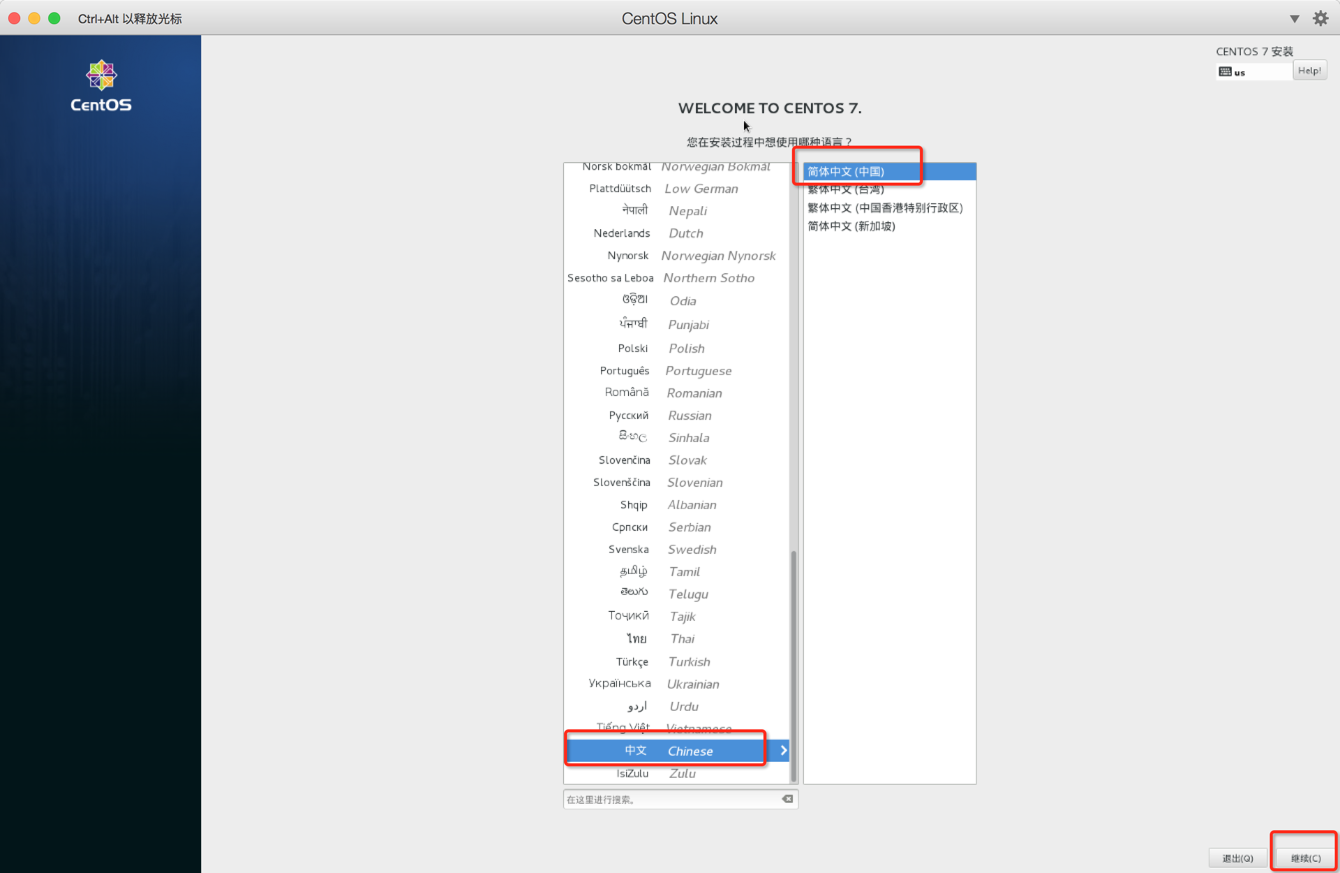1340x873 pixels.
Task: Select the Tiếng Việt Vietnamese row
Action: pos(676,729)
